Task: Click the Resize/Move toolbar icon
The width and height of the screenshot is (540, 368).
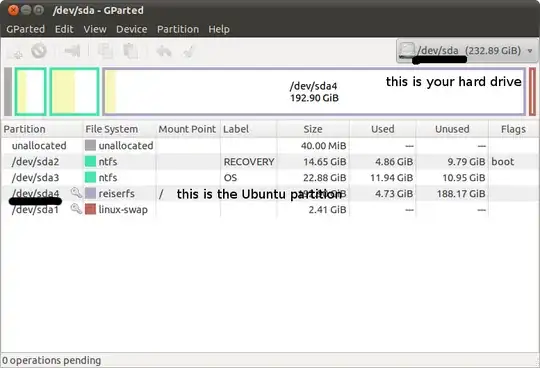Action: [72, 51]
